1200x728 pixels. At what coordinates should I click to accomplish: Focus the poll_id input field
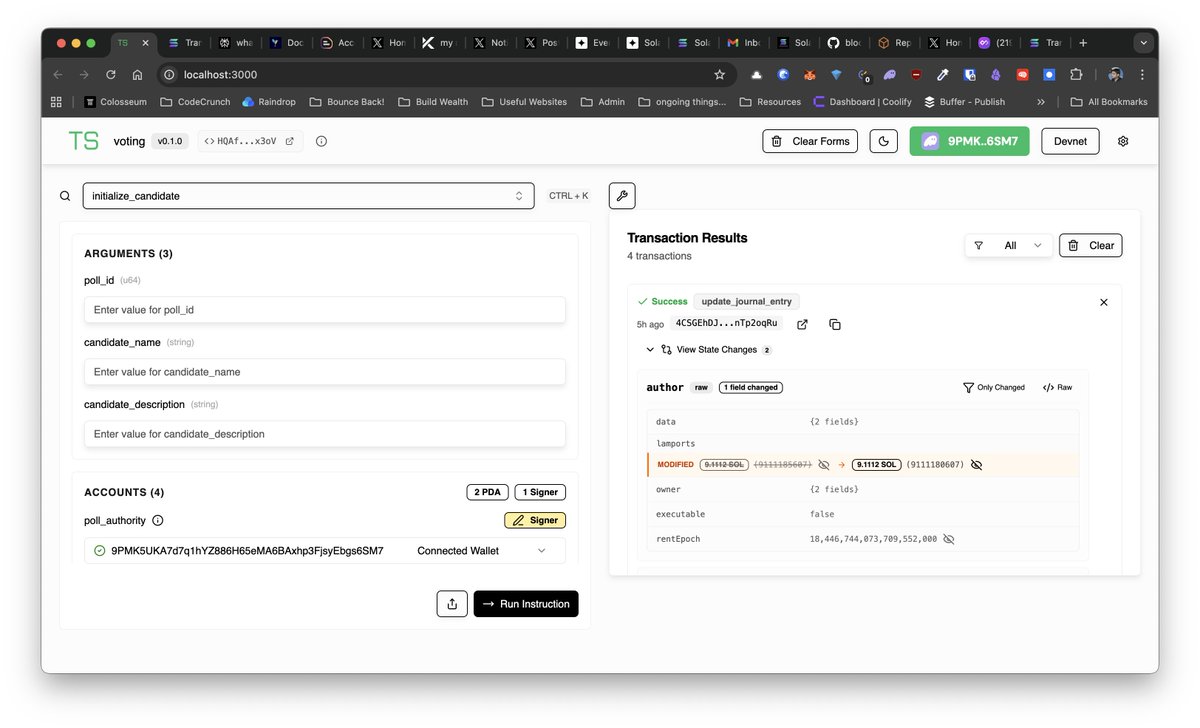325,310
